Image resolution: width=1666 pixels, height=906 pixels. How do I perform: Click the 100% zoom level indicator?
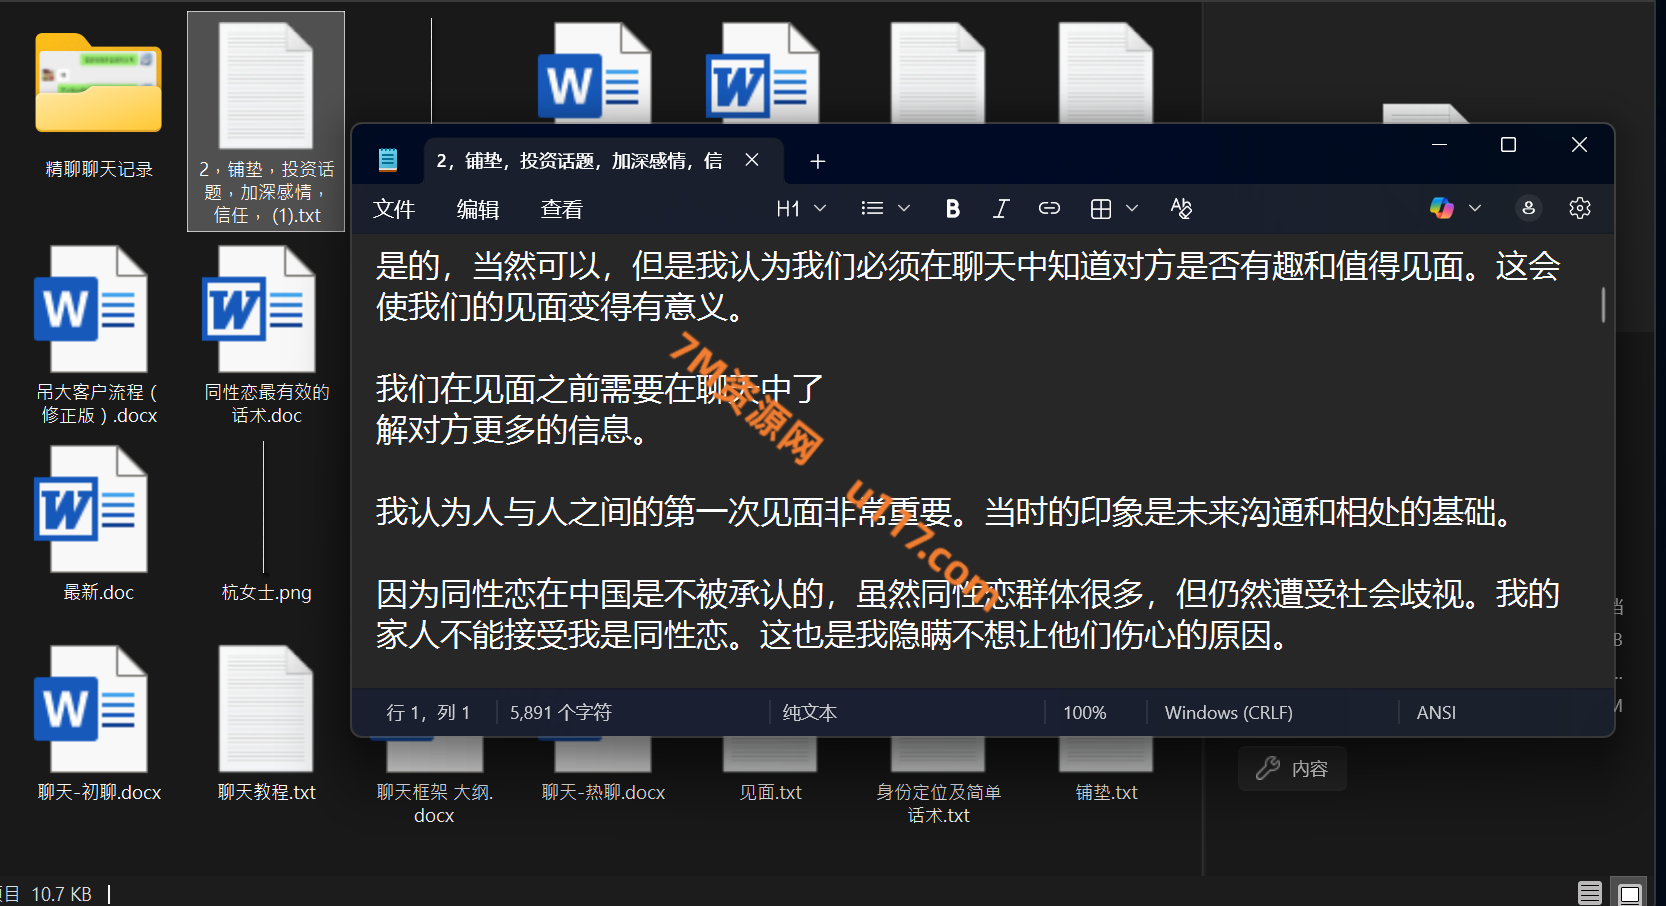(1084, 712)
